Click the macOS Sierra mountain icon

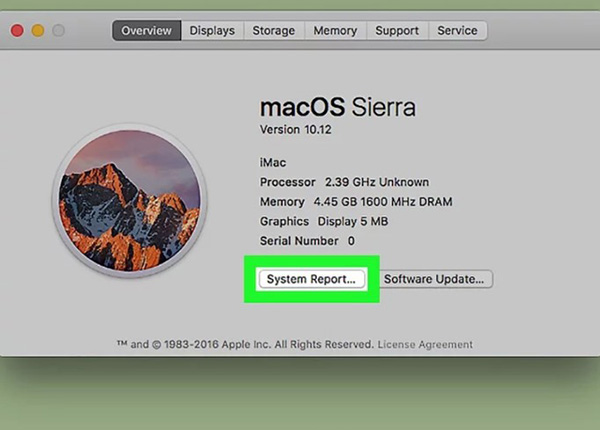pyautogui.click(x=129, y=200)
